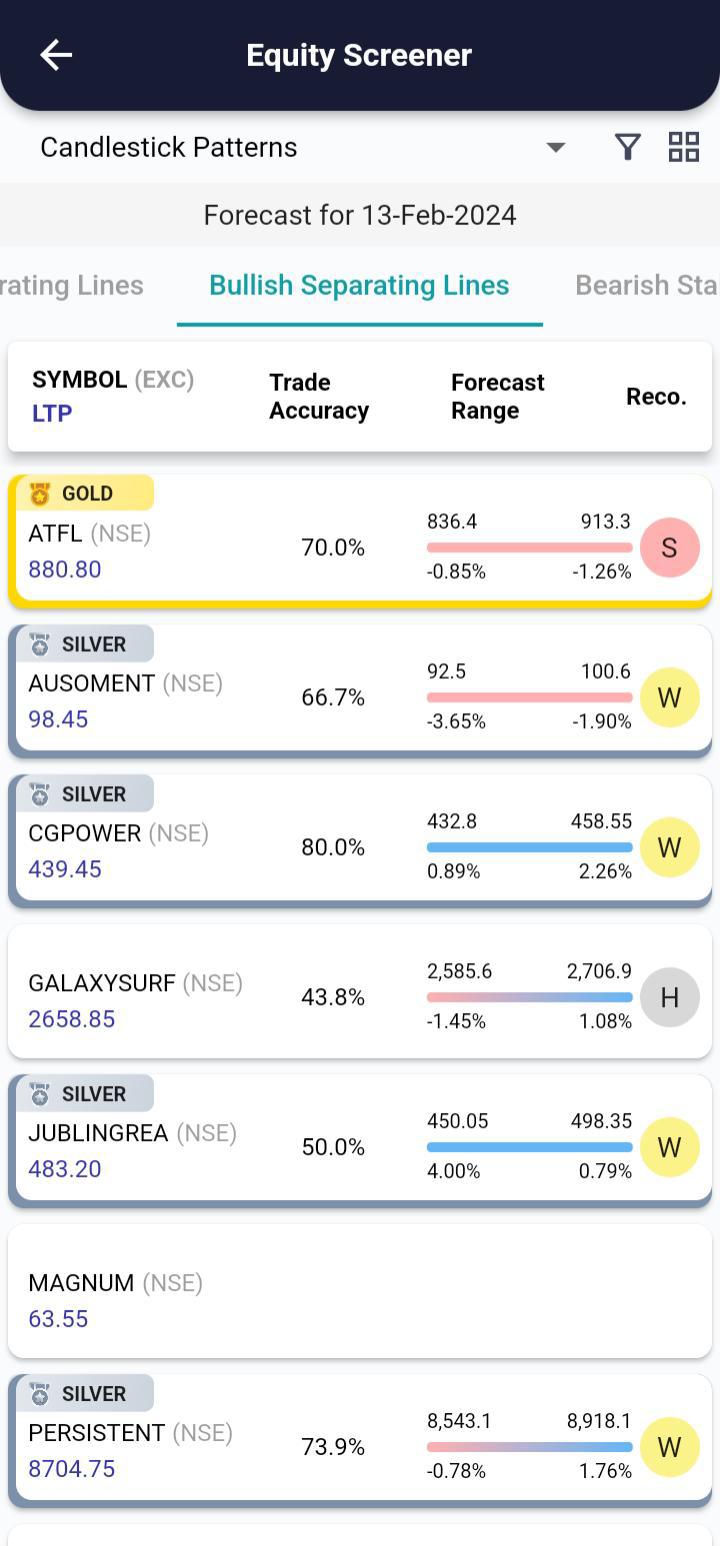Image resolution: width=720 pixels, height=1546 pixels.
Task: Tap the W recommendation badge for AUSOMENT
Action: coord(669,697)
